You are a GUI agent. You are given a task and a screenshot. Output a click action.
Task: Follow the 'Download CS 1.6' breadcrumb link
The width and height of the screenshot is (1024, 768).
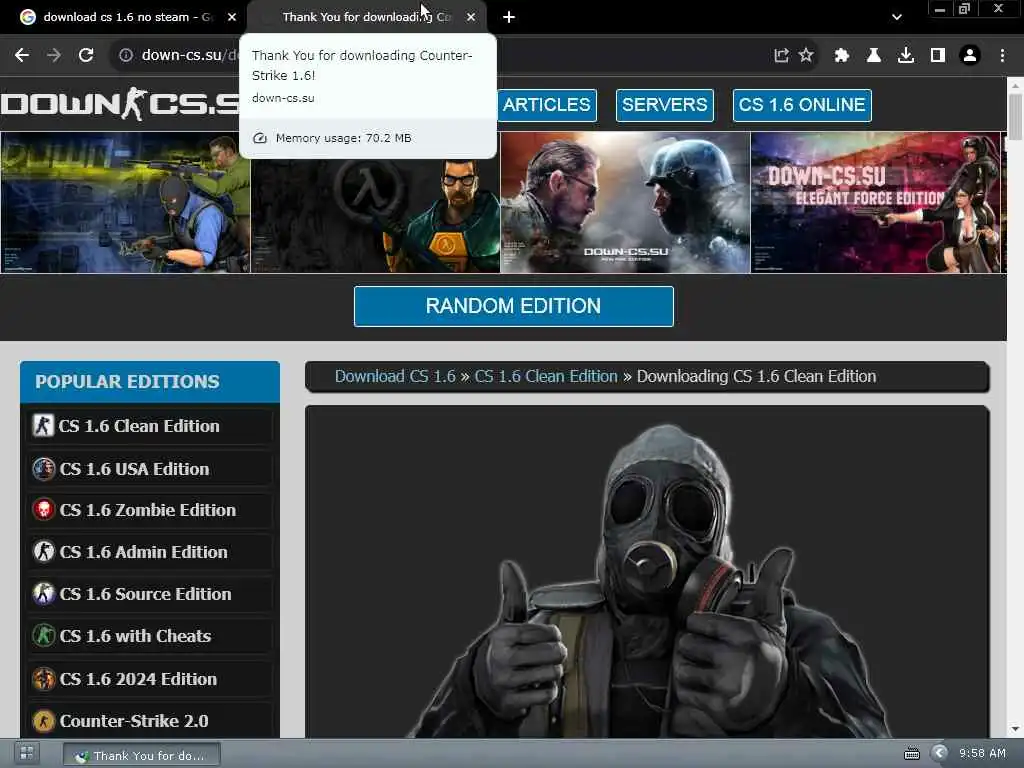[x=395, y=377]
